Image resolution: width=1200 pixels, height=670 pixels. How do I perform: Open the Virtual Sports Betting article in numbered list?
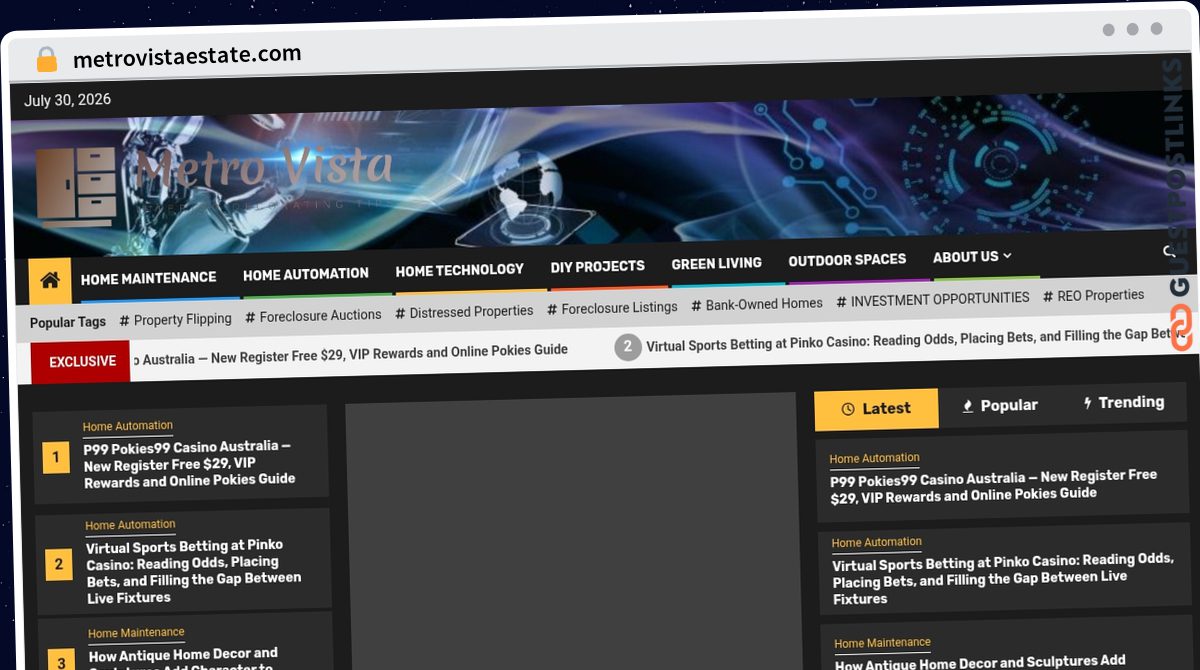(194, 571)
